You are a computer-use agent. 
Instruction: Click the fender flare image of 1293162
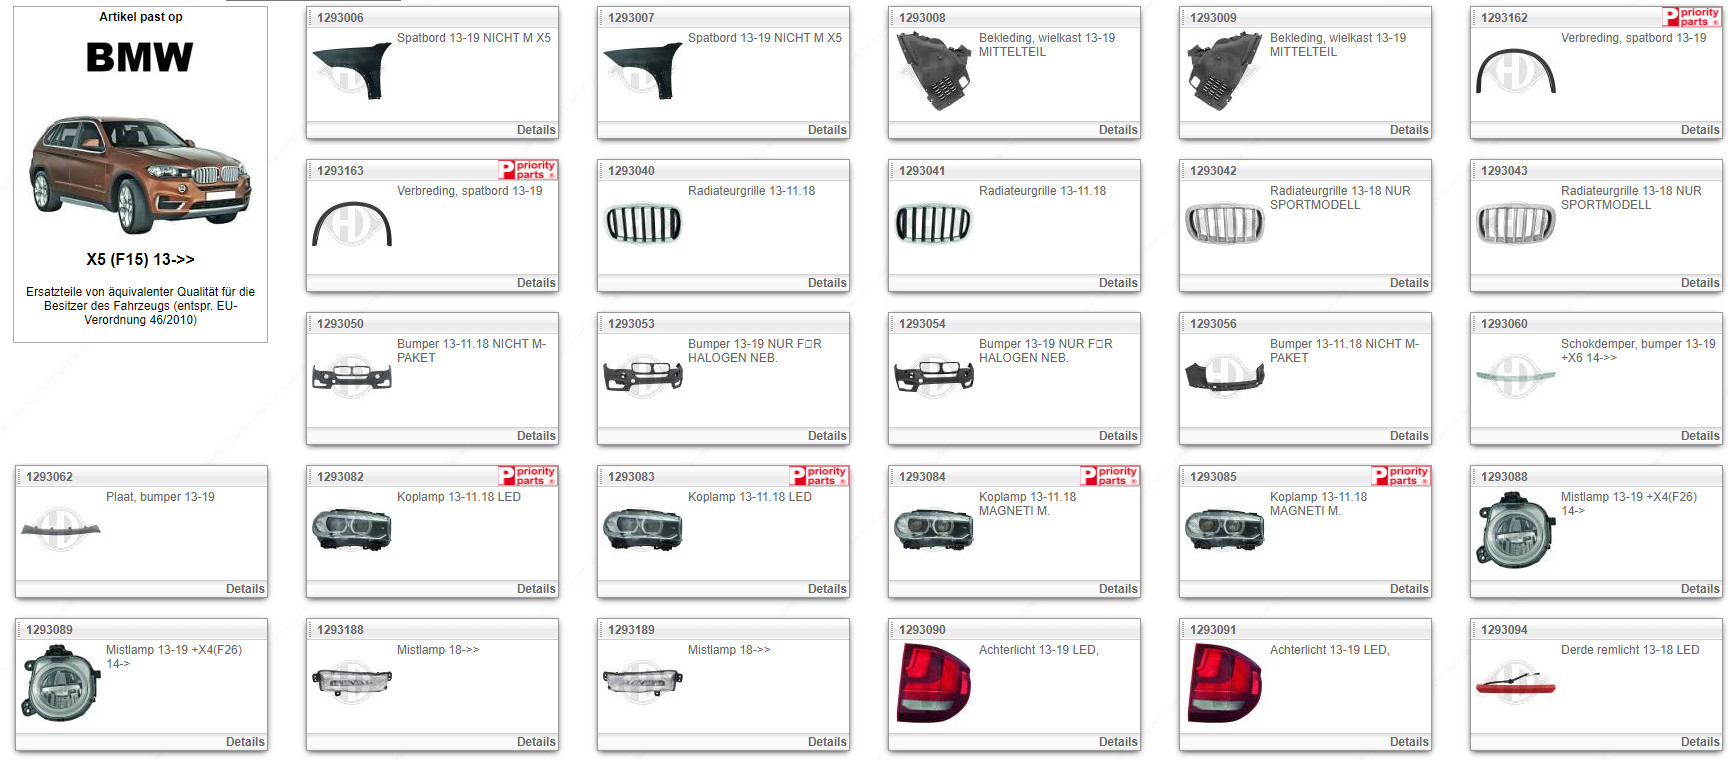[x=1516, y=71]
